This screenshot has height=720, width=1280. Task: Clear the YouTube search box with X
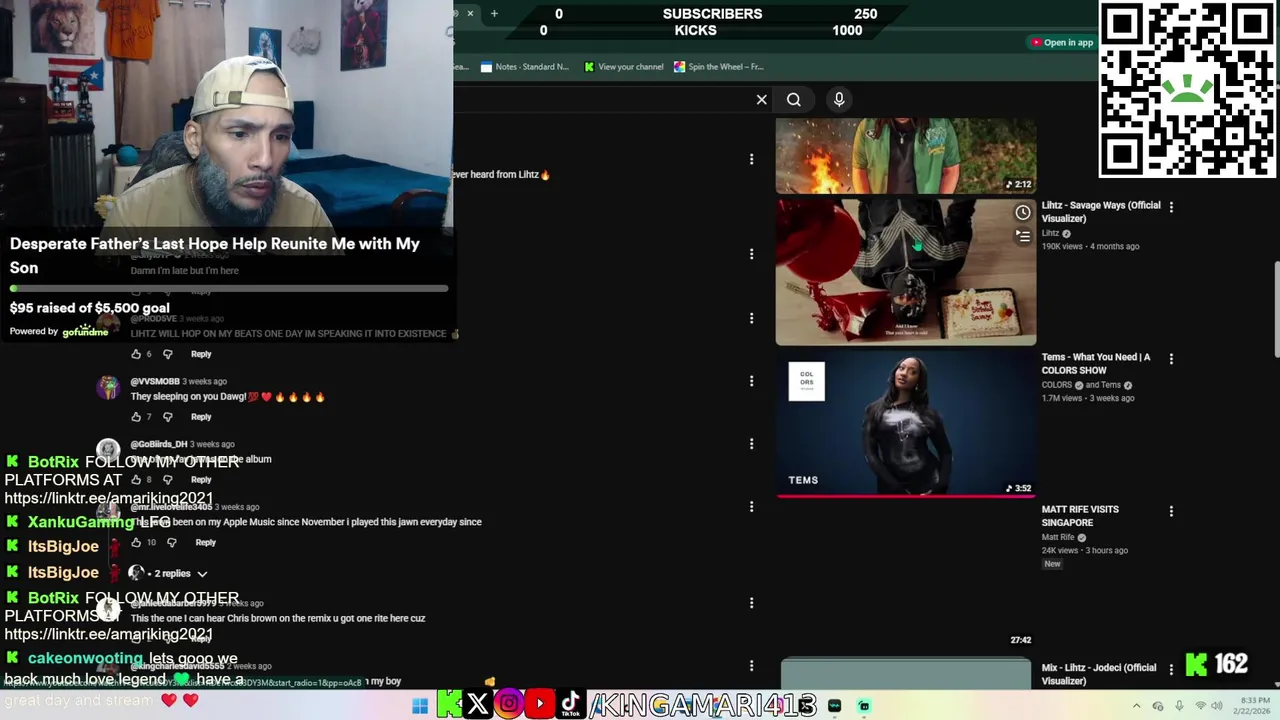coord(761,99)
